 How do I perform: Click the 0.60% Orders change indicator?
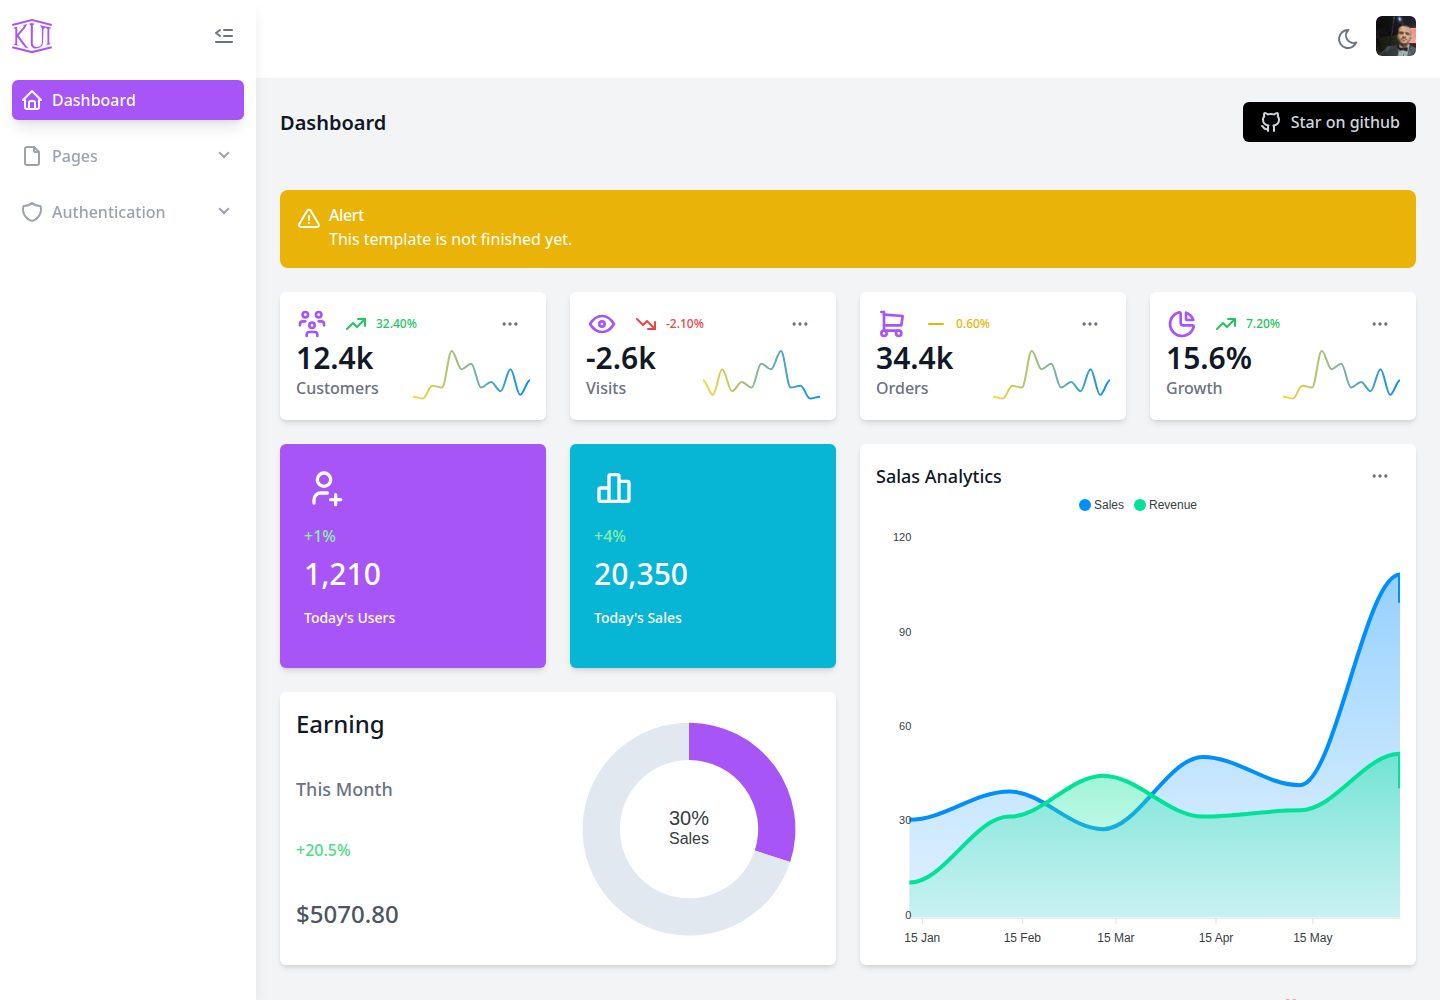(x=972, y=324)
